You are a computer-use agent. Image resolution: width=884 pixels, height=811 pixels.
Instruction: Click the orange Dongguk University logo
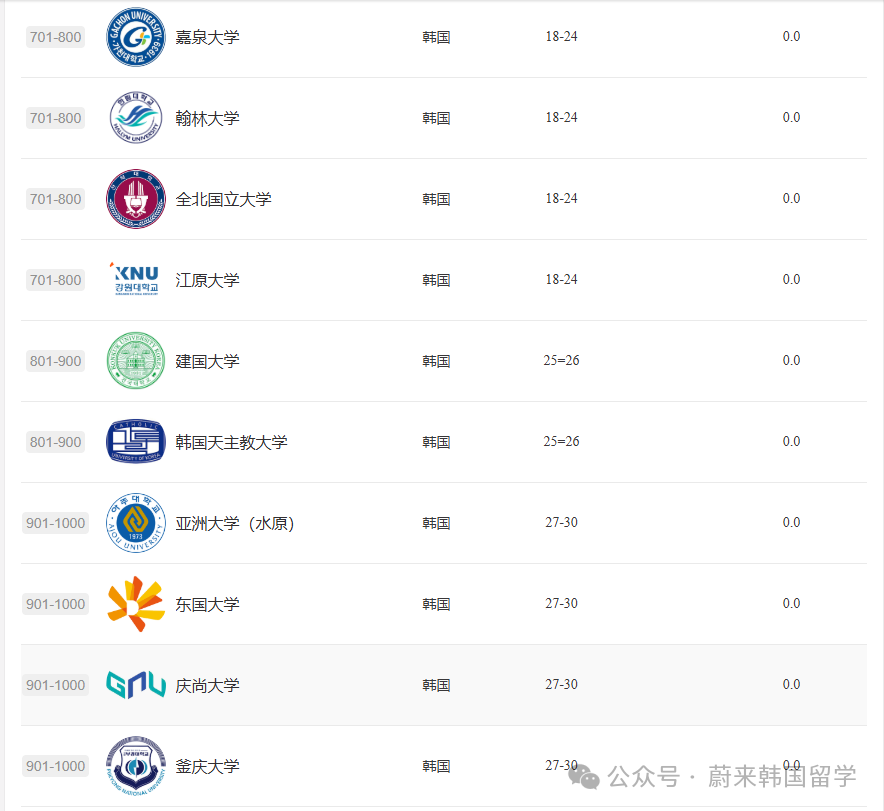coord(136,604)
